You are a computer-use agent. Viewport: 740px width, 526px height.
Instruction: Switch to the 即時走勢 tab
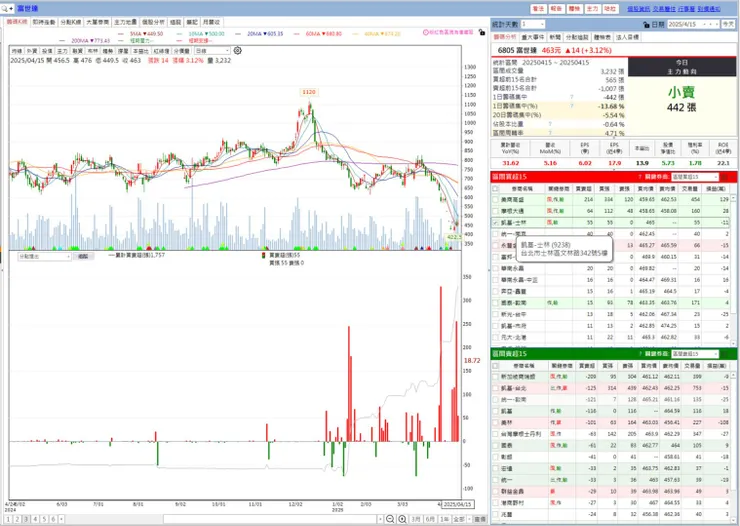44,22
